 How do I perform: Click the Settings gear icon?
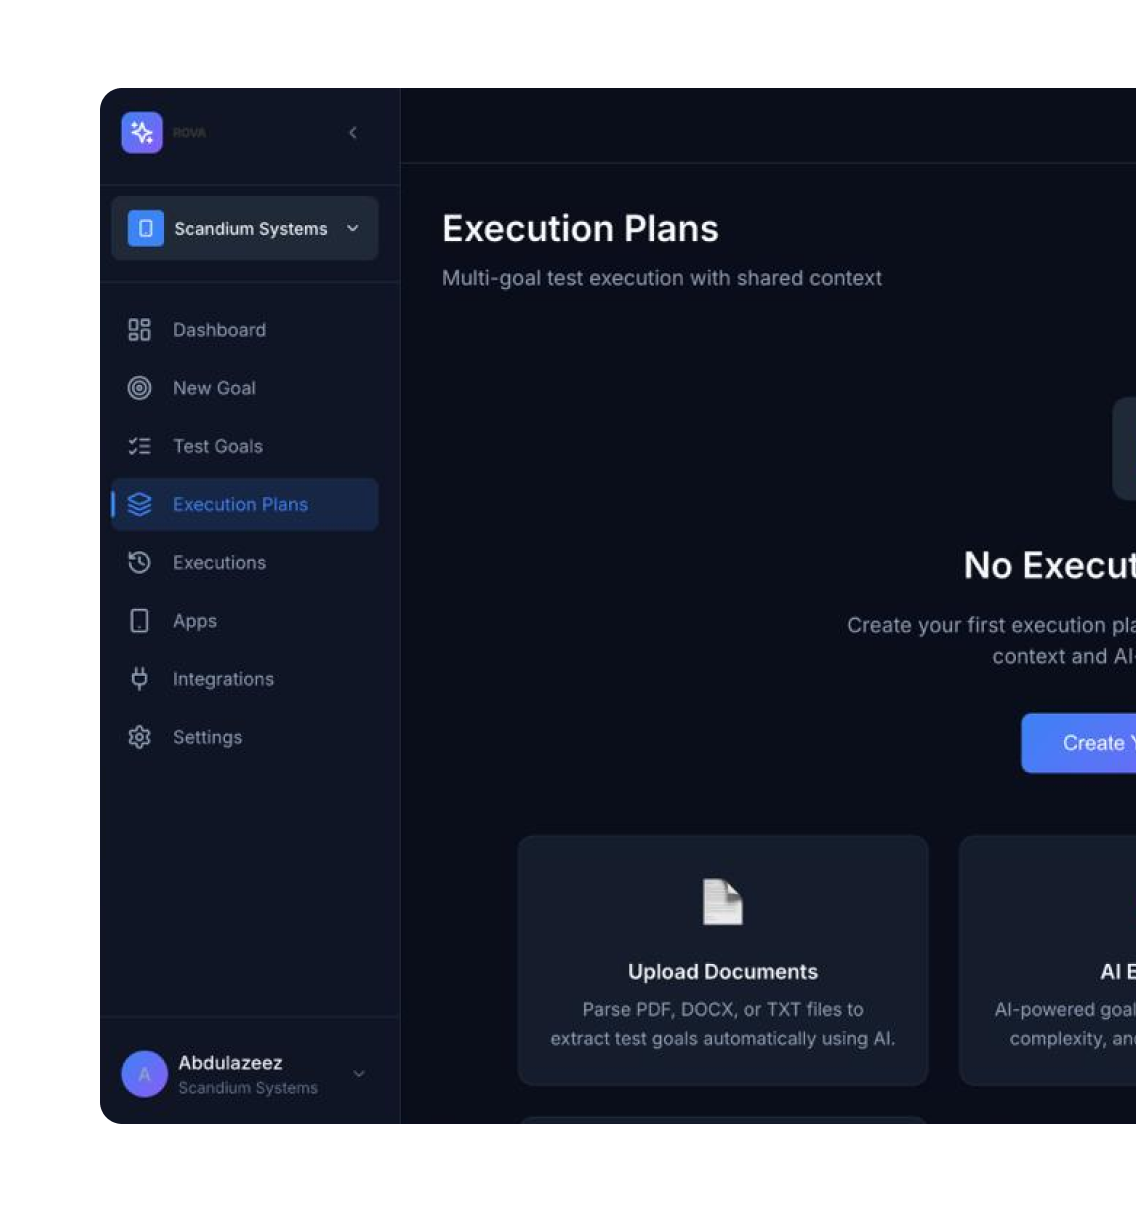coord(140,737)
